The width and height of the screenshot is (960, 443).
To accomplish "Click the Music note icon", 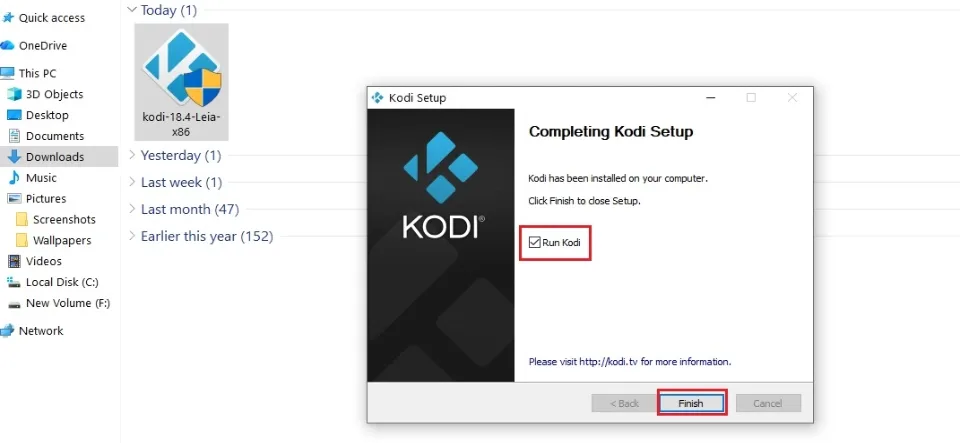I will point(14,178).
